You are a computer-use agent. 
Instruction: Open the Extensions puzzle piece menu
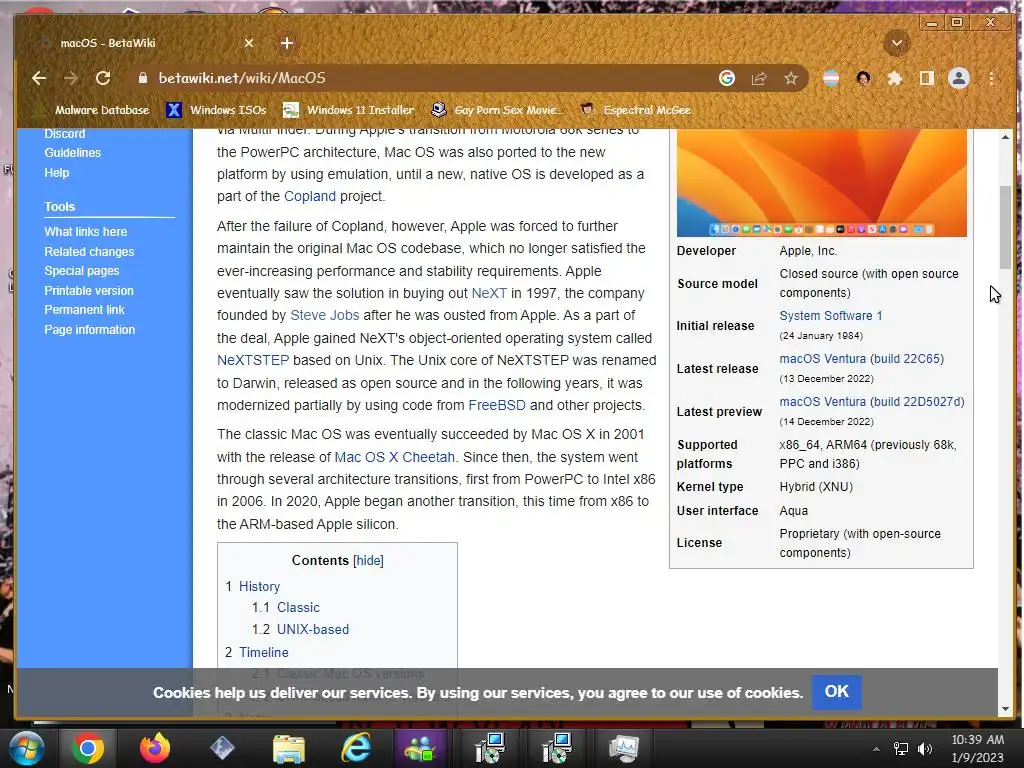pos(895,78)
